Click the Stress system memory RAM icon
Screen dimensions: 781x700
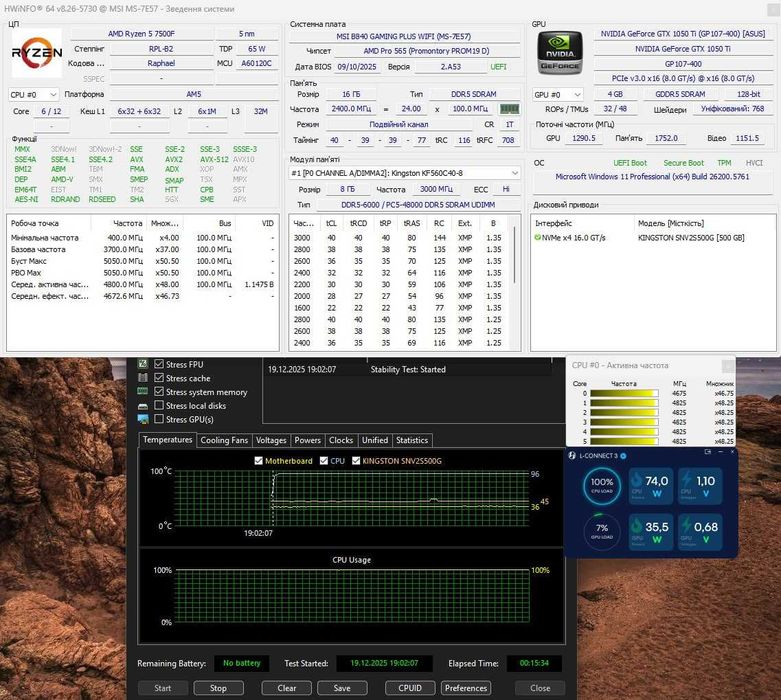[x=143, y=392]
